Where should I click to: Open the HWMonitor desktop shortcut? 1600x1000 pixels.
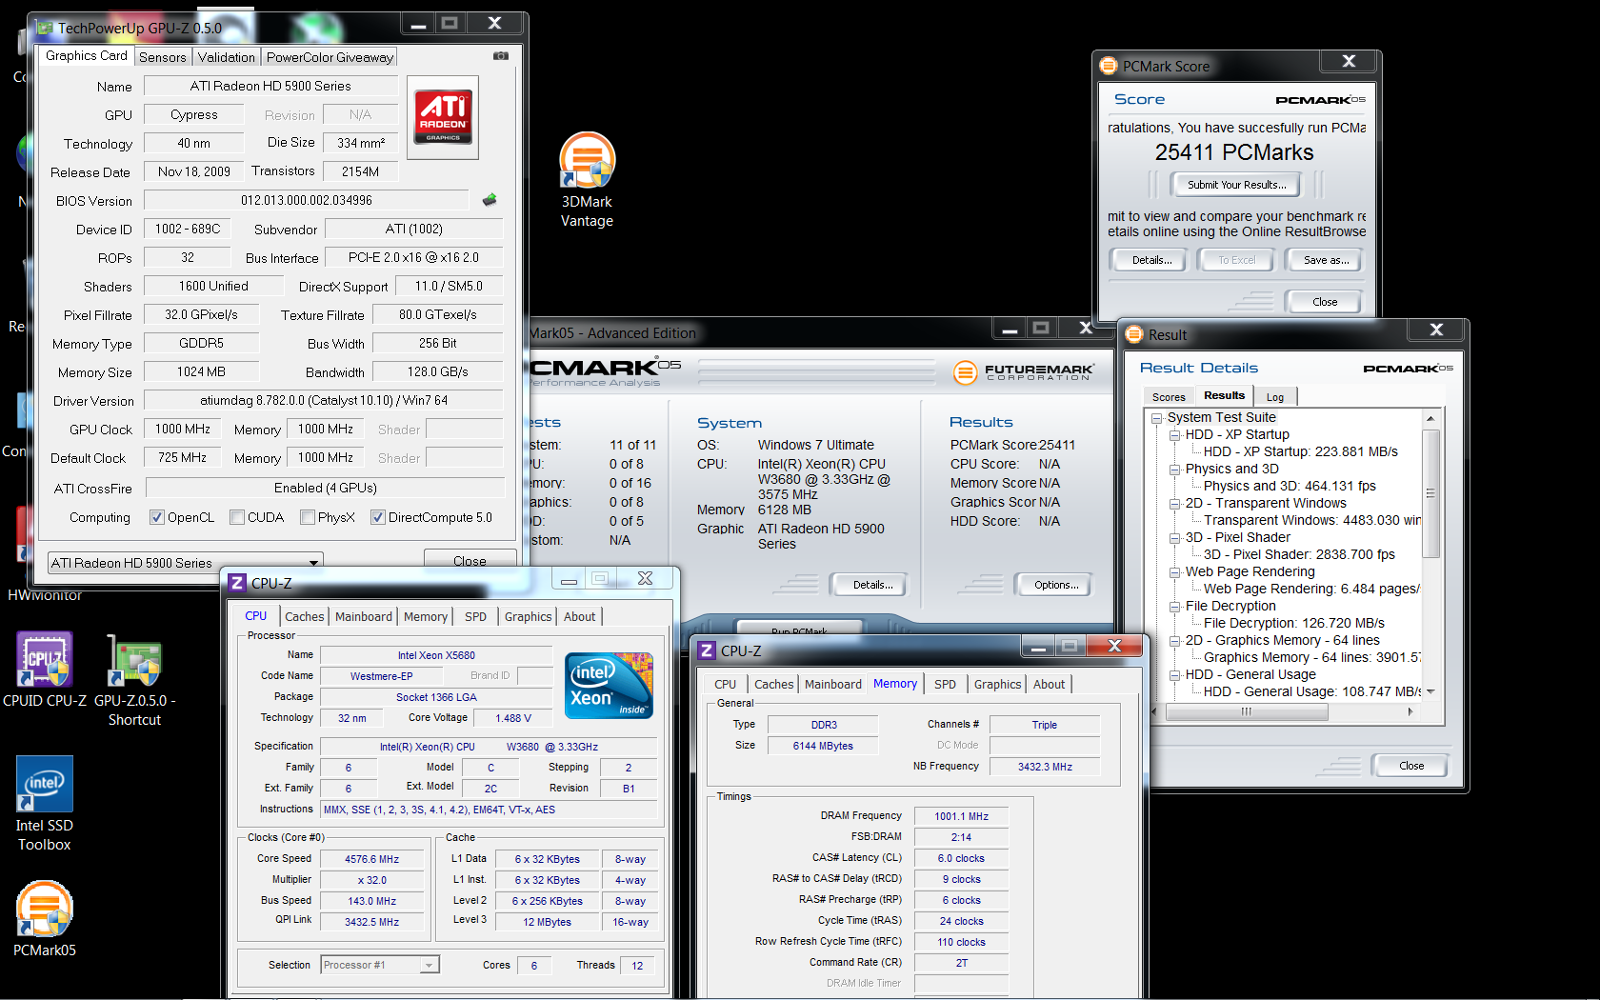45,595
